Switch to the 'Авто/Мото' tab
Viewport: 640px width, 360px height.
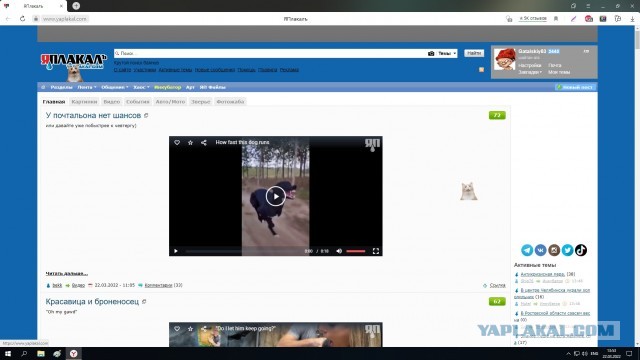pyautogui.click(x=170, y=102)
